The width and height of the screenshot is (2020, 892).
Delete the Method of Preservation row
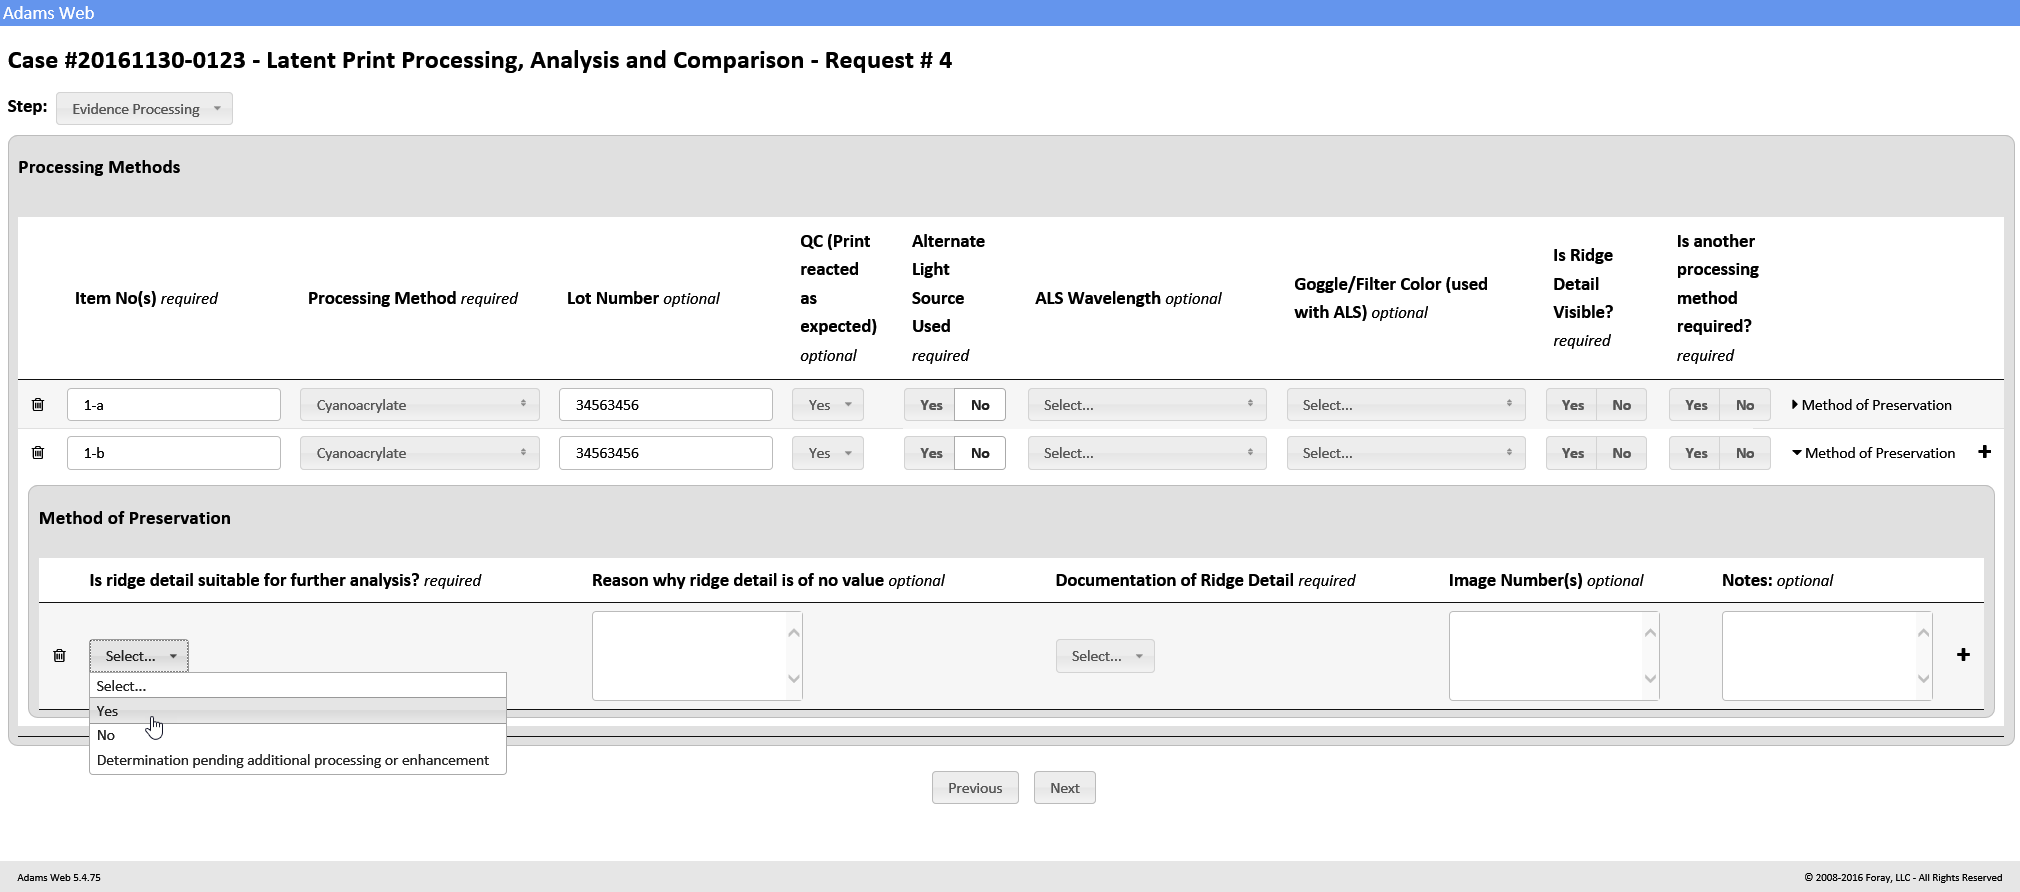click(x=59, y=656)
